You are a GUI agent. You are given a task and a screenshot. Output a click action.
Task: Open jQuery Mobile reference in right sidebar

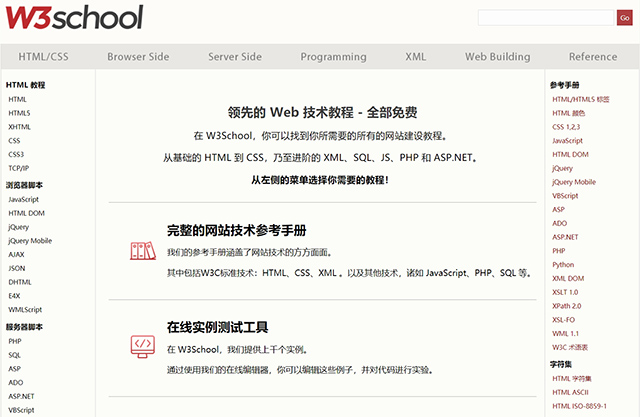[574, 182]
